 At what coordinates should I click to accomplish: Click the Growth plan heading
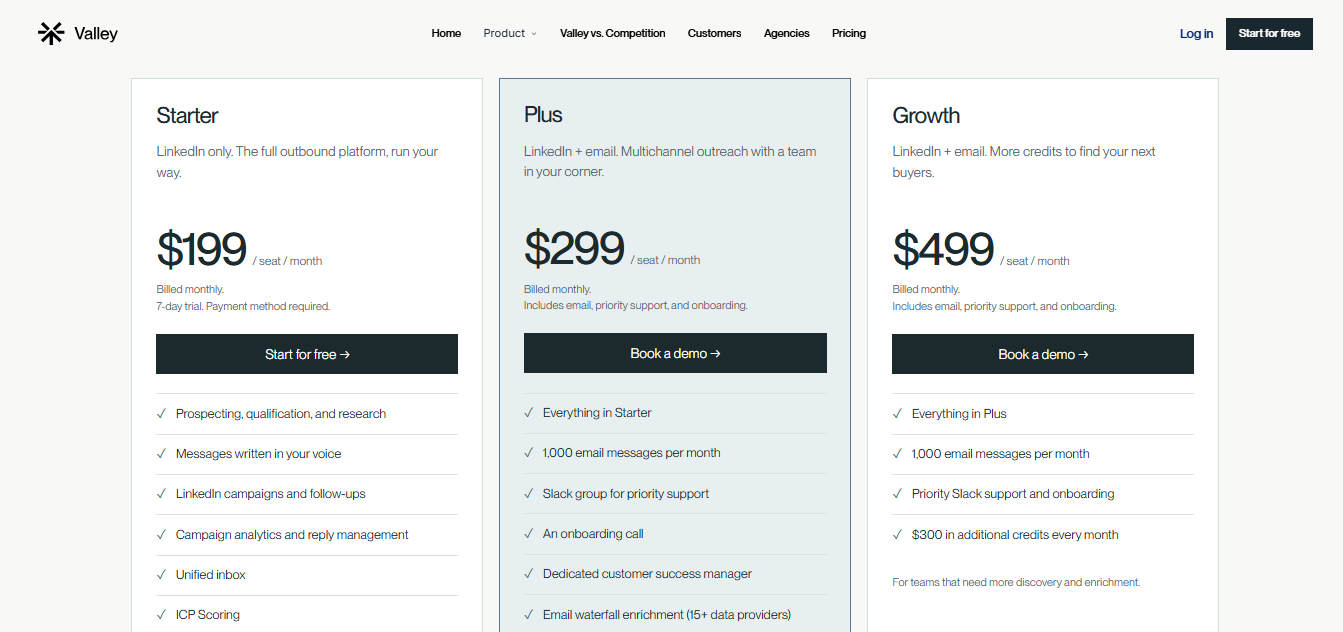926,115
